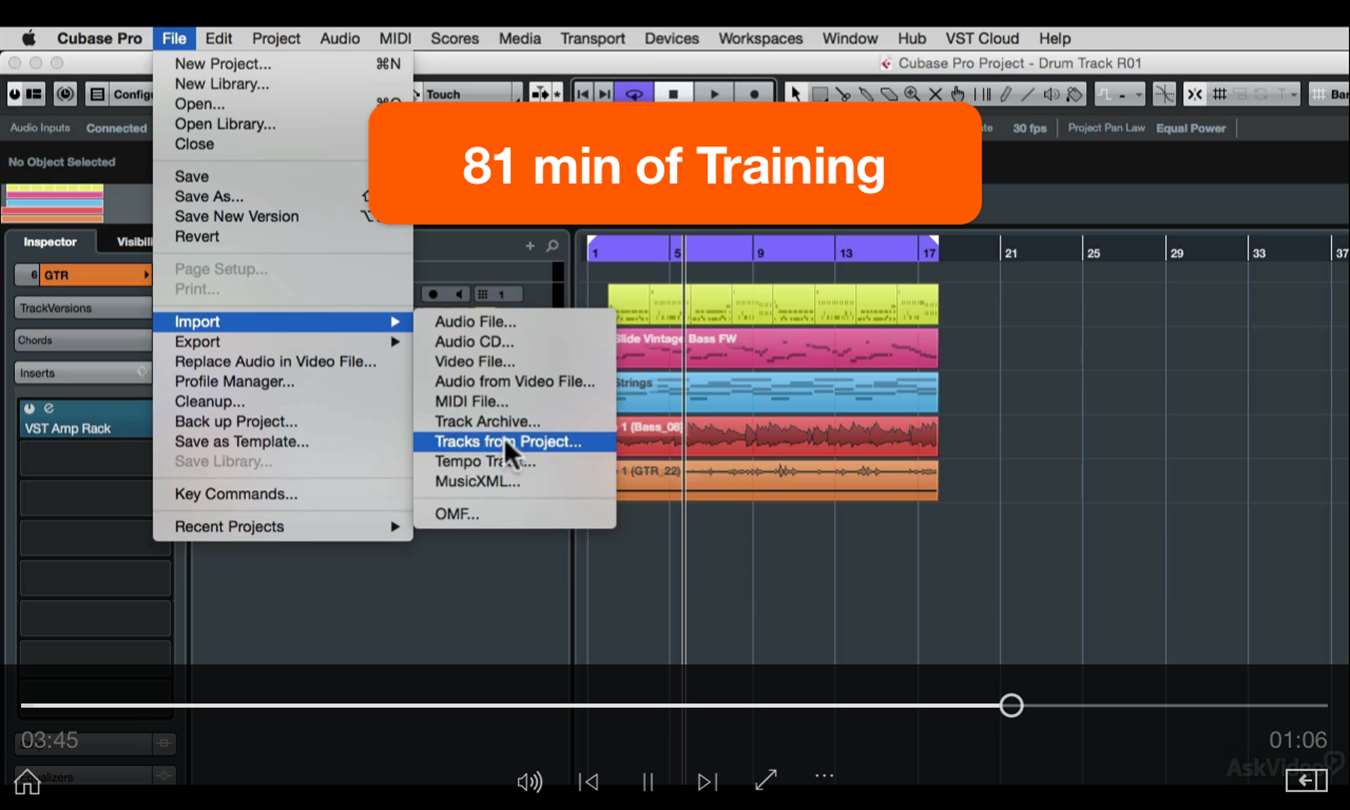
Task: Open the video player more options ellipsis
Action: [x=824, y=775]
